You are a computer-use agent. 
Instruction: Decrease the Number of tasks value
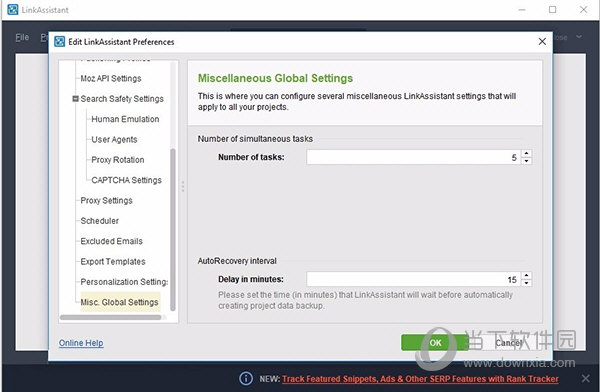coord(527,161)
